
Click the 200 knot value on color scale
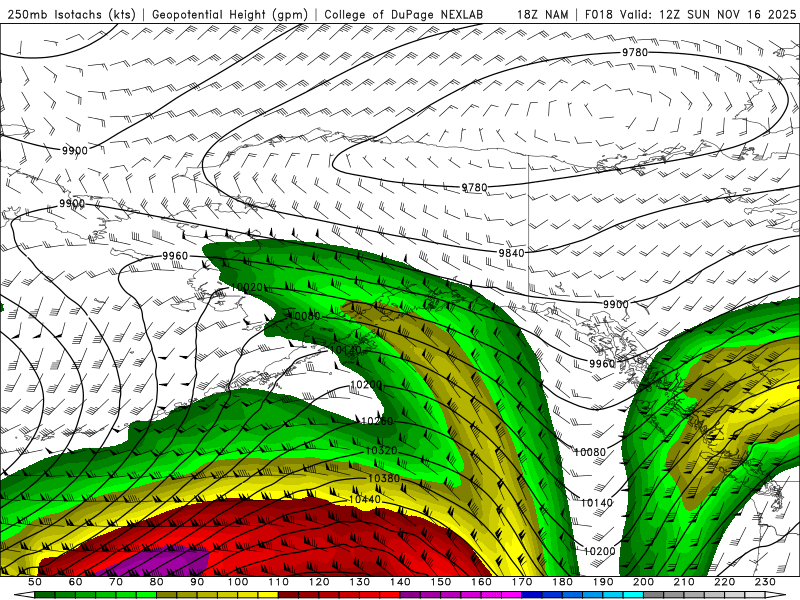[x=644, y=582]
